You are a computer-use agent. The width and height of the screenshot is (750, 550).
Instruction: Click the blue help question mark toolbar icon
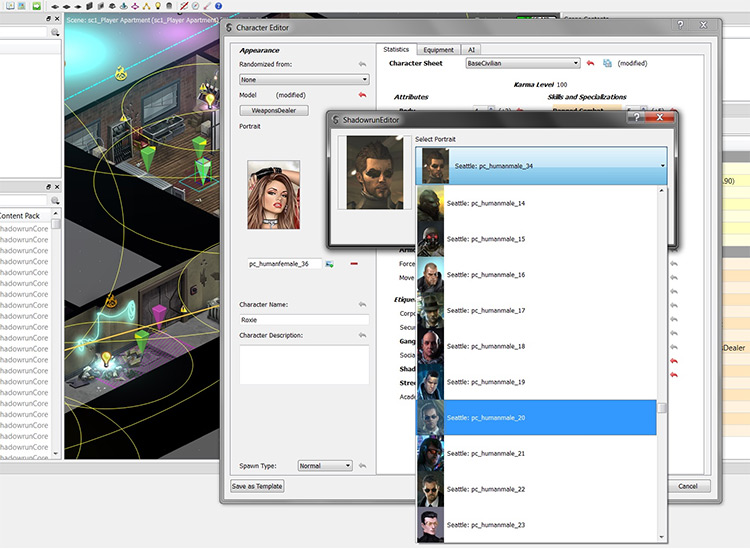tap(218, 6)
